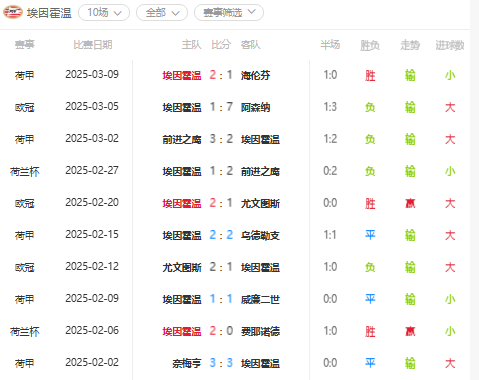This screenshot has width=479, height=380.
Task: Select the date 2025-03-02
Action: [x=92, y=138]
